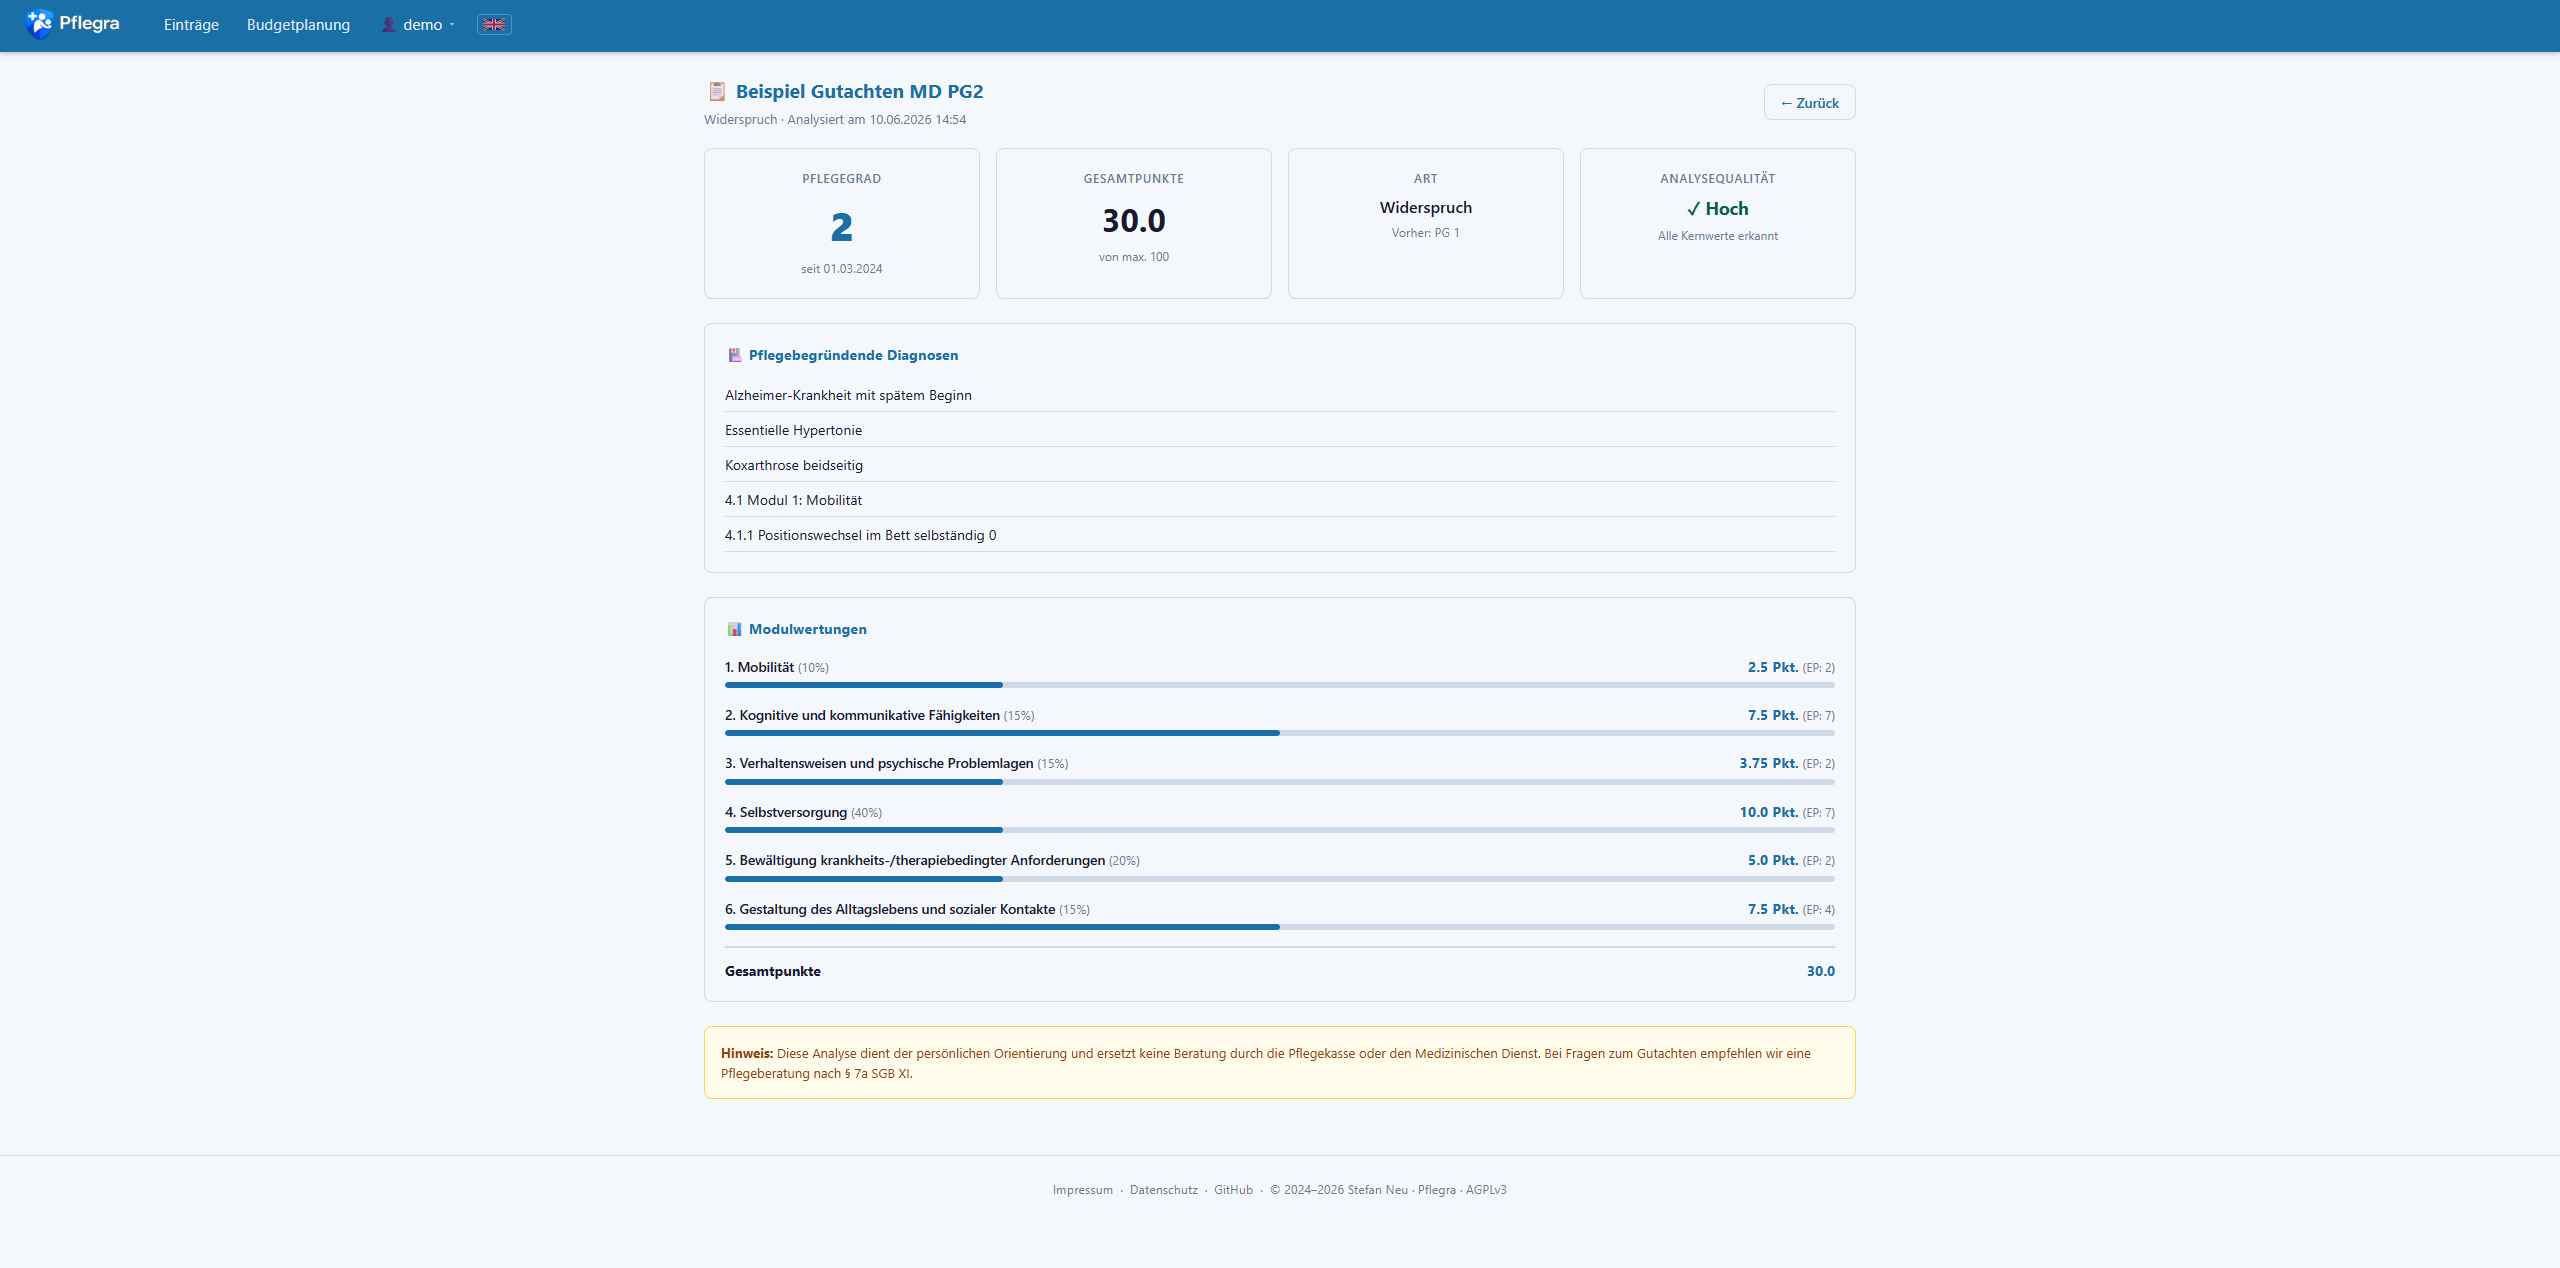Click the Alzheimer-Krankheit diagnosis row

click(x=1280, y=395)
